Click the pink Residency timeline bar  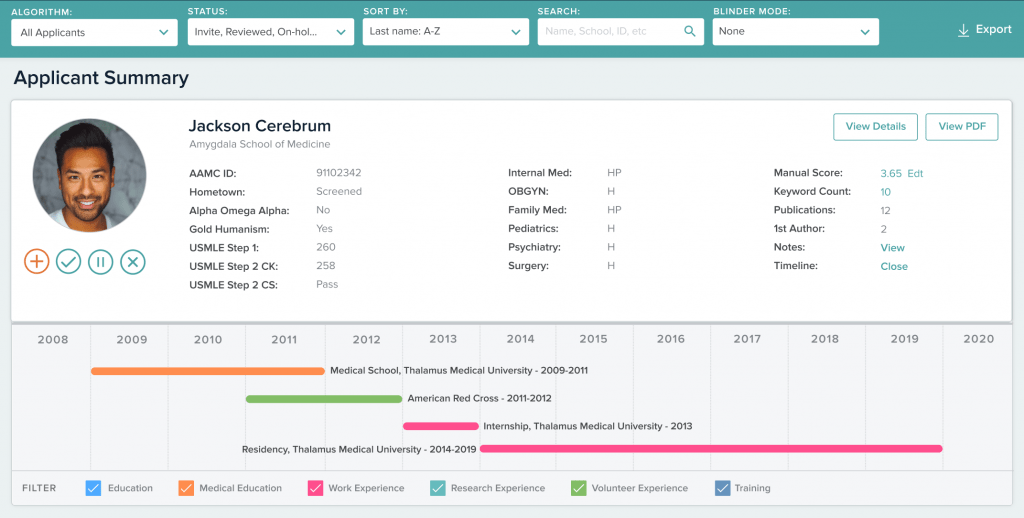710,449
